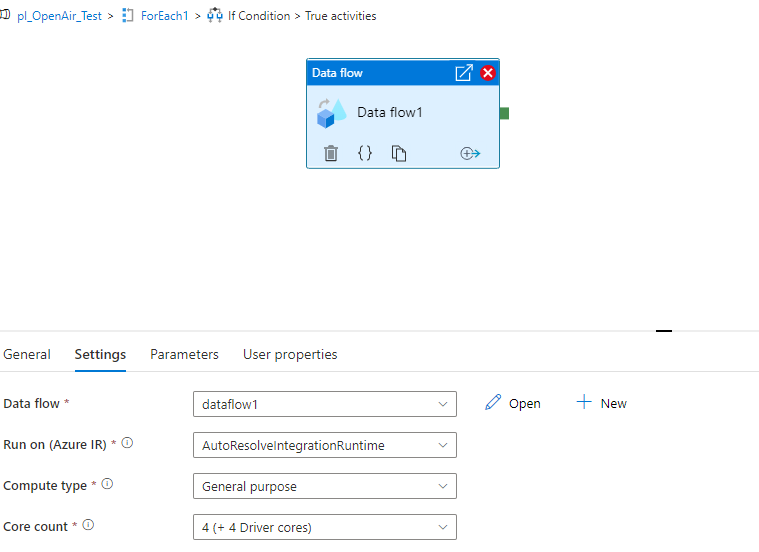
Task: Click the New data flow button
Action: pos(602,403)
